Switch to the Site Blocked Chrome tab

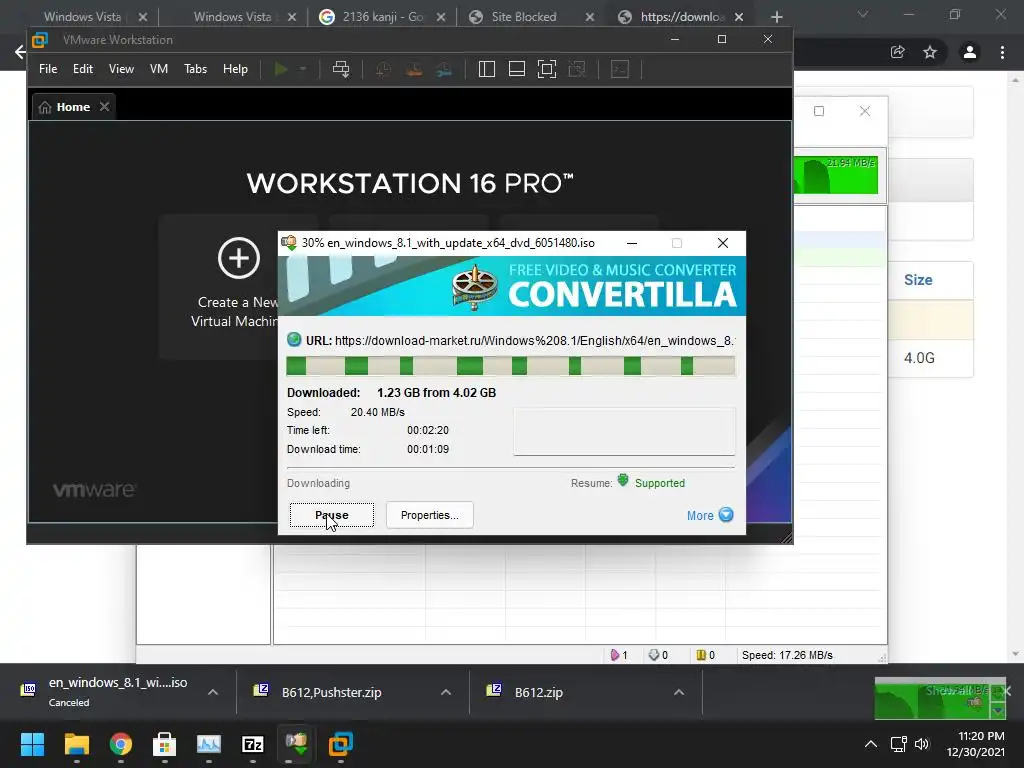coord(524,17)
